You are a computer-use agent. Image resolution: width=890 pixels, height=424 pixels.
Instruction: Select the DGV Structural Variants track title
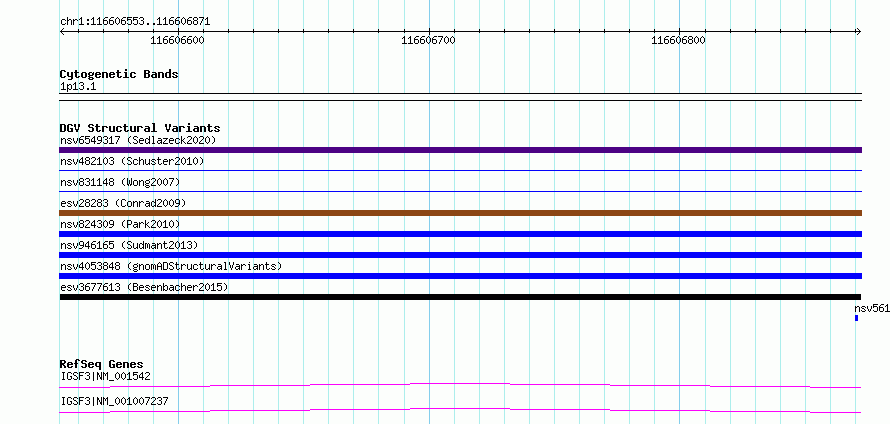coord(140,128)
